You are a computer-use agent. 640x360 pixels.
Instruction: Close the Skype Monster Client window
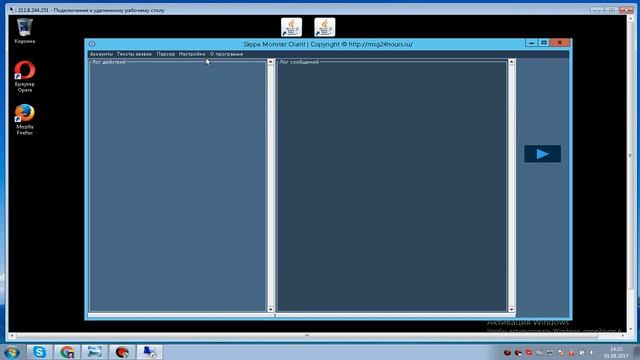[x=560, y=42]
